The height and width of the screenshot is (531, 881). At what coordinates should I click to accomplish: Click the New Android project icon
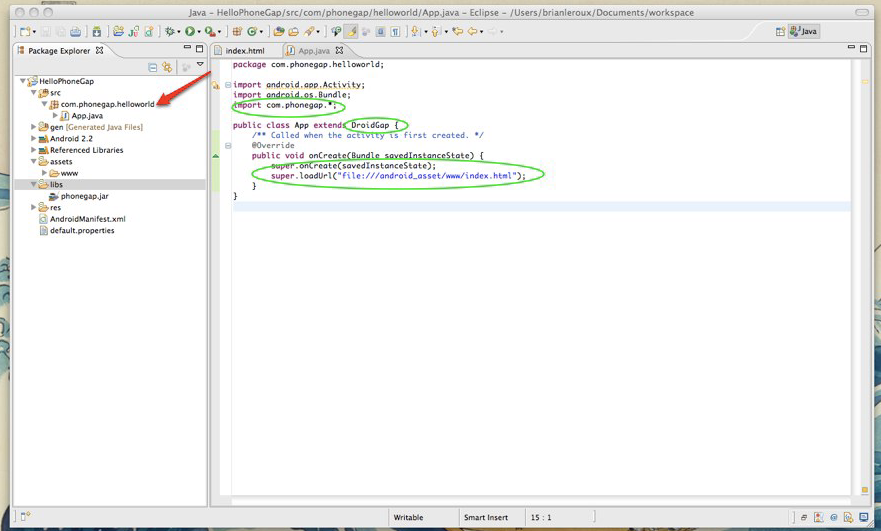pyautogui.click(x=118, y=32)
